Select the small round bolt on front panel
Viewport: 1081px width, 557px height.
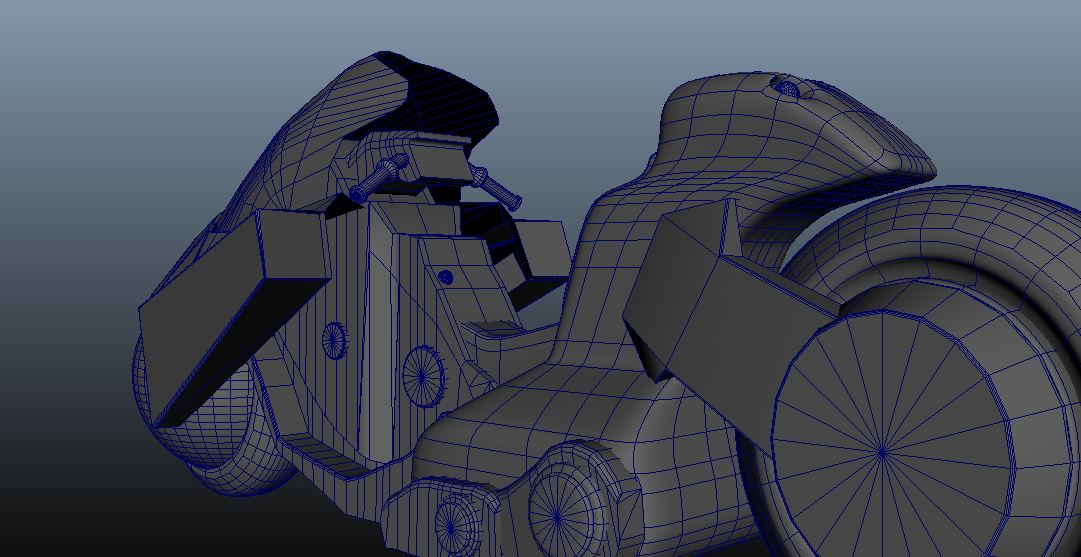click(x=445, y=277)
